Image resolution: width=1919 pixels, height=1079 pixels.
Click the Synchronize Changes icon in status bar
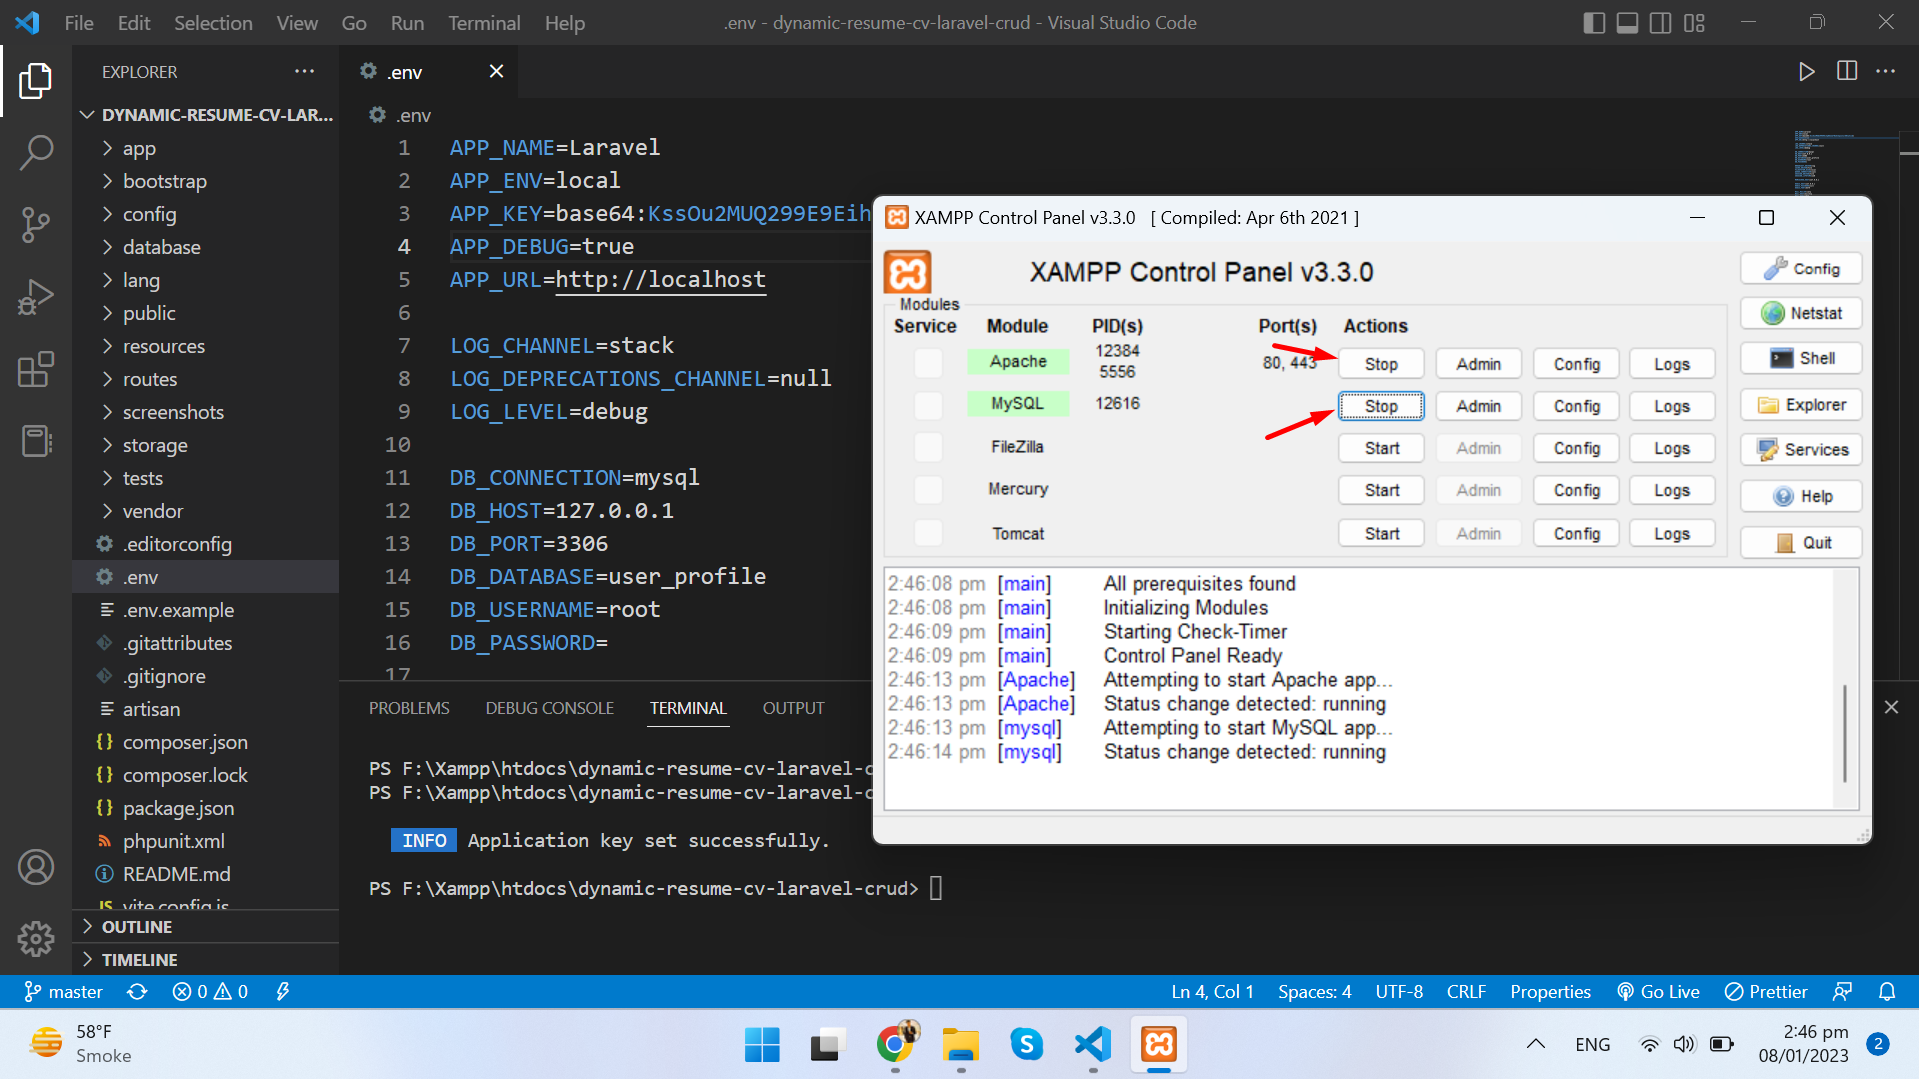137,991
